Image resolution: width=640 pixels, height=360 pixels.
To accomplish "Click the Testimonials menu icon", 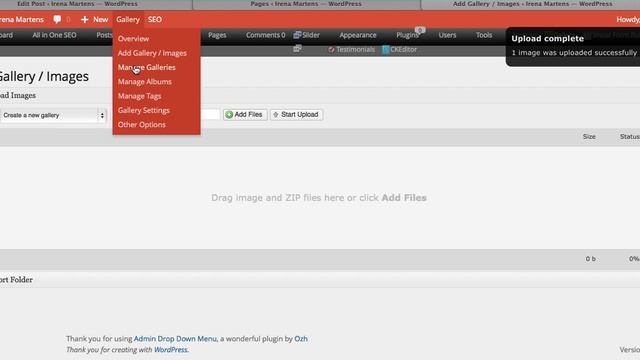I will coord(331,49).
